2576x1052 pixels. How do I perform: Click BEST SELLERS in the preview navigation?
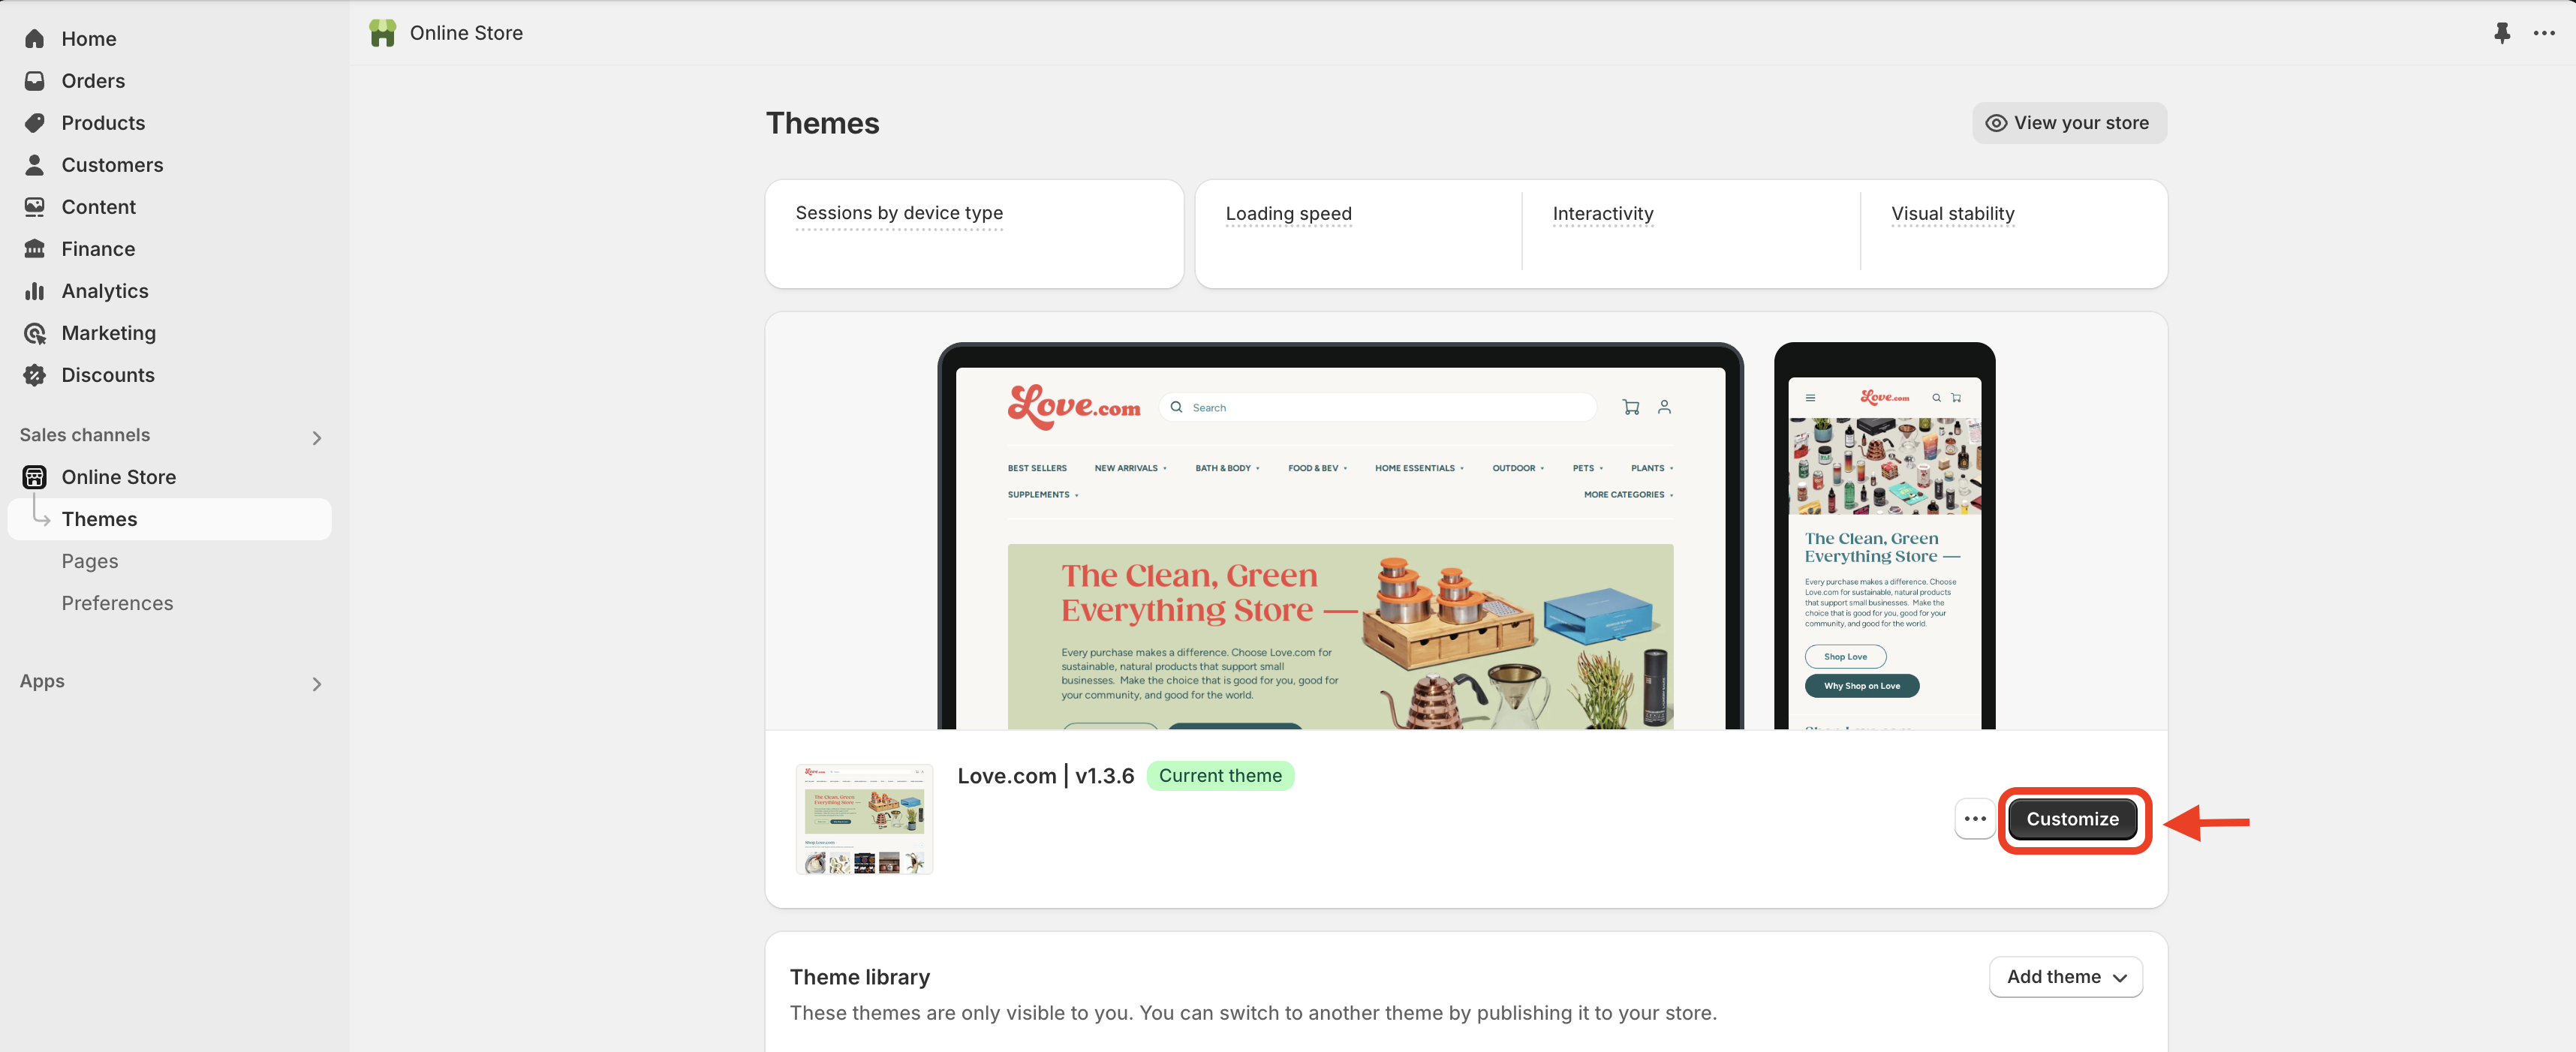pos(1037,468)
